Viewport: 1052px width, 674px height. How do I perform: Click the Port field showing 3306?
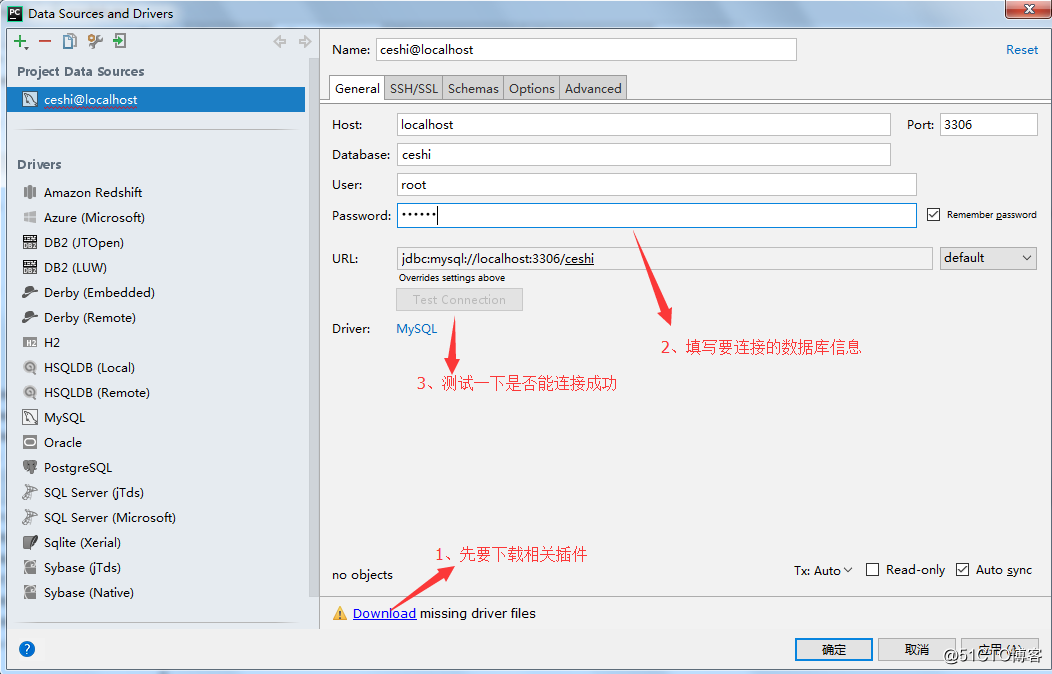[x=988, y=125]
